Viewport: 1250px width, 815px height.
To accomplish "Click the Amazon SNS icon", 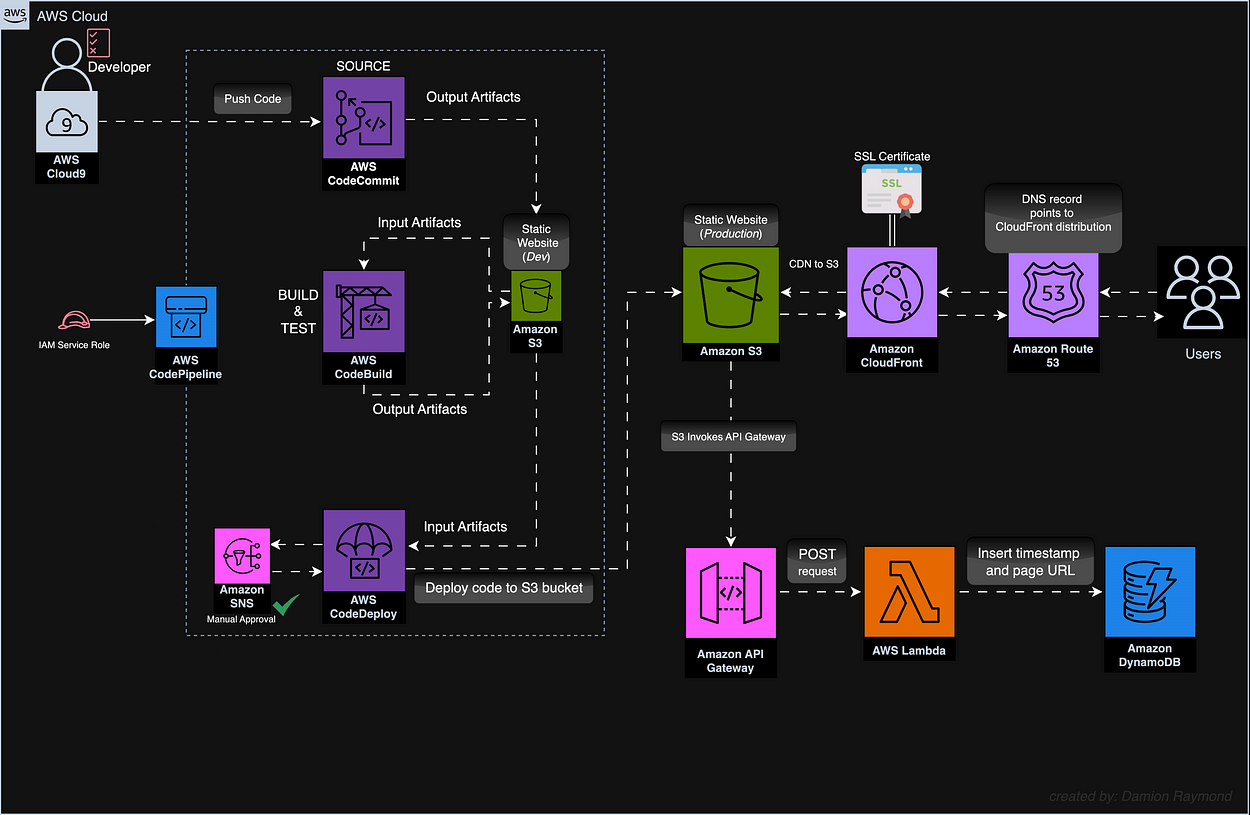I will pos(241,555).
